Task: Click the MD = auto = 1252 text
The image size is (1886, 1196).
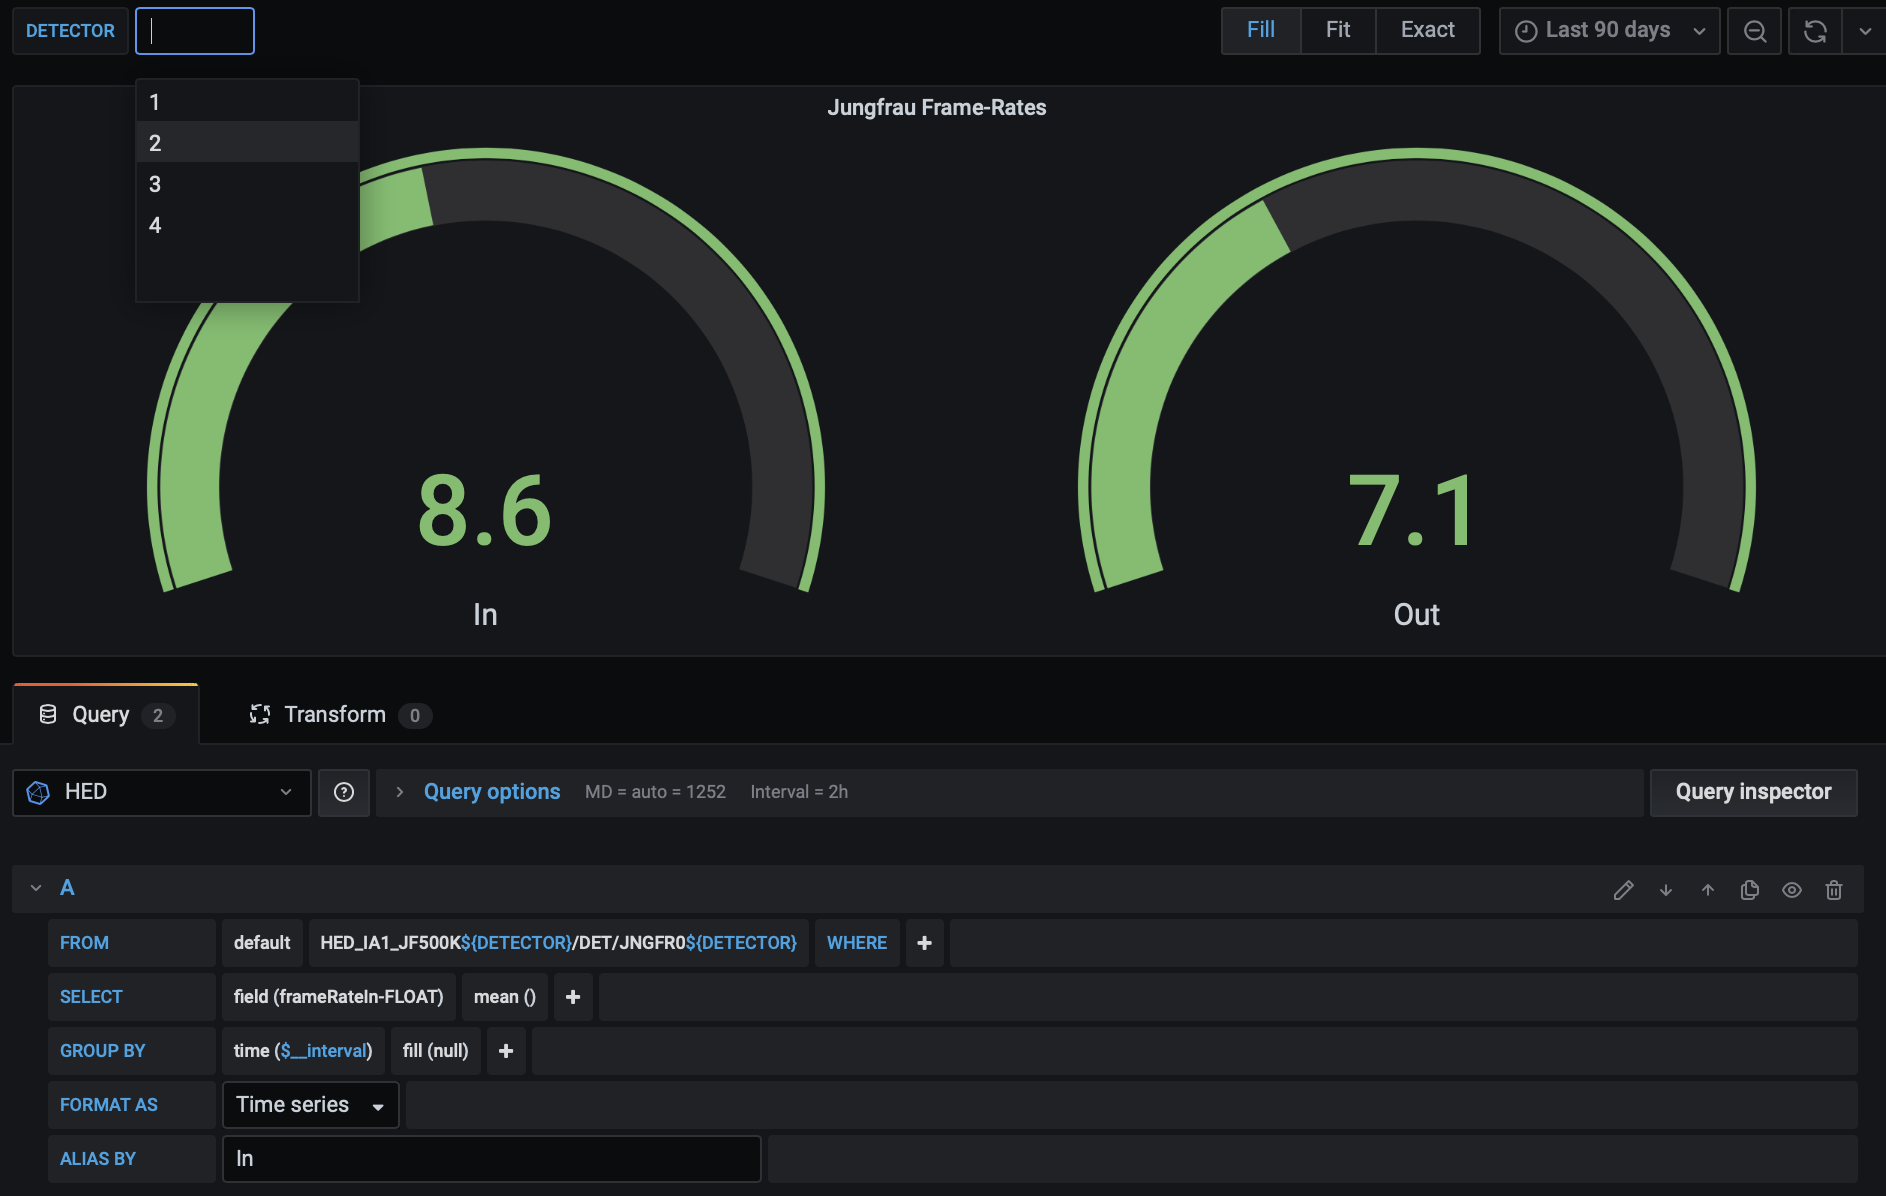Action: (655, 792)
